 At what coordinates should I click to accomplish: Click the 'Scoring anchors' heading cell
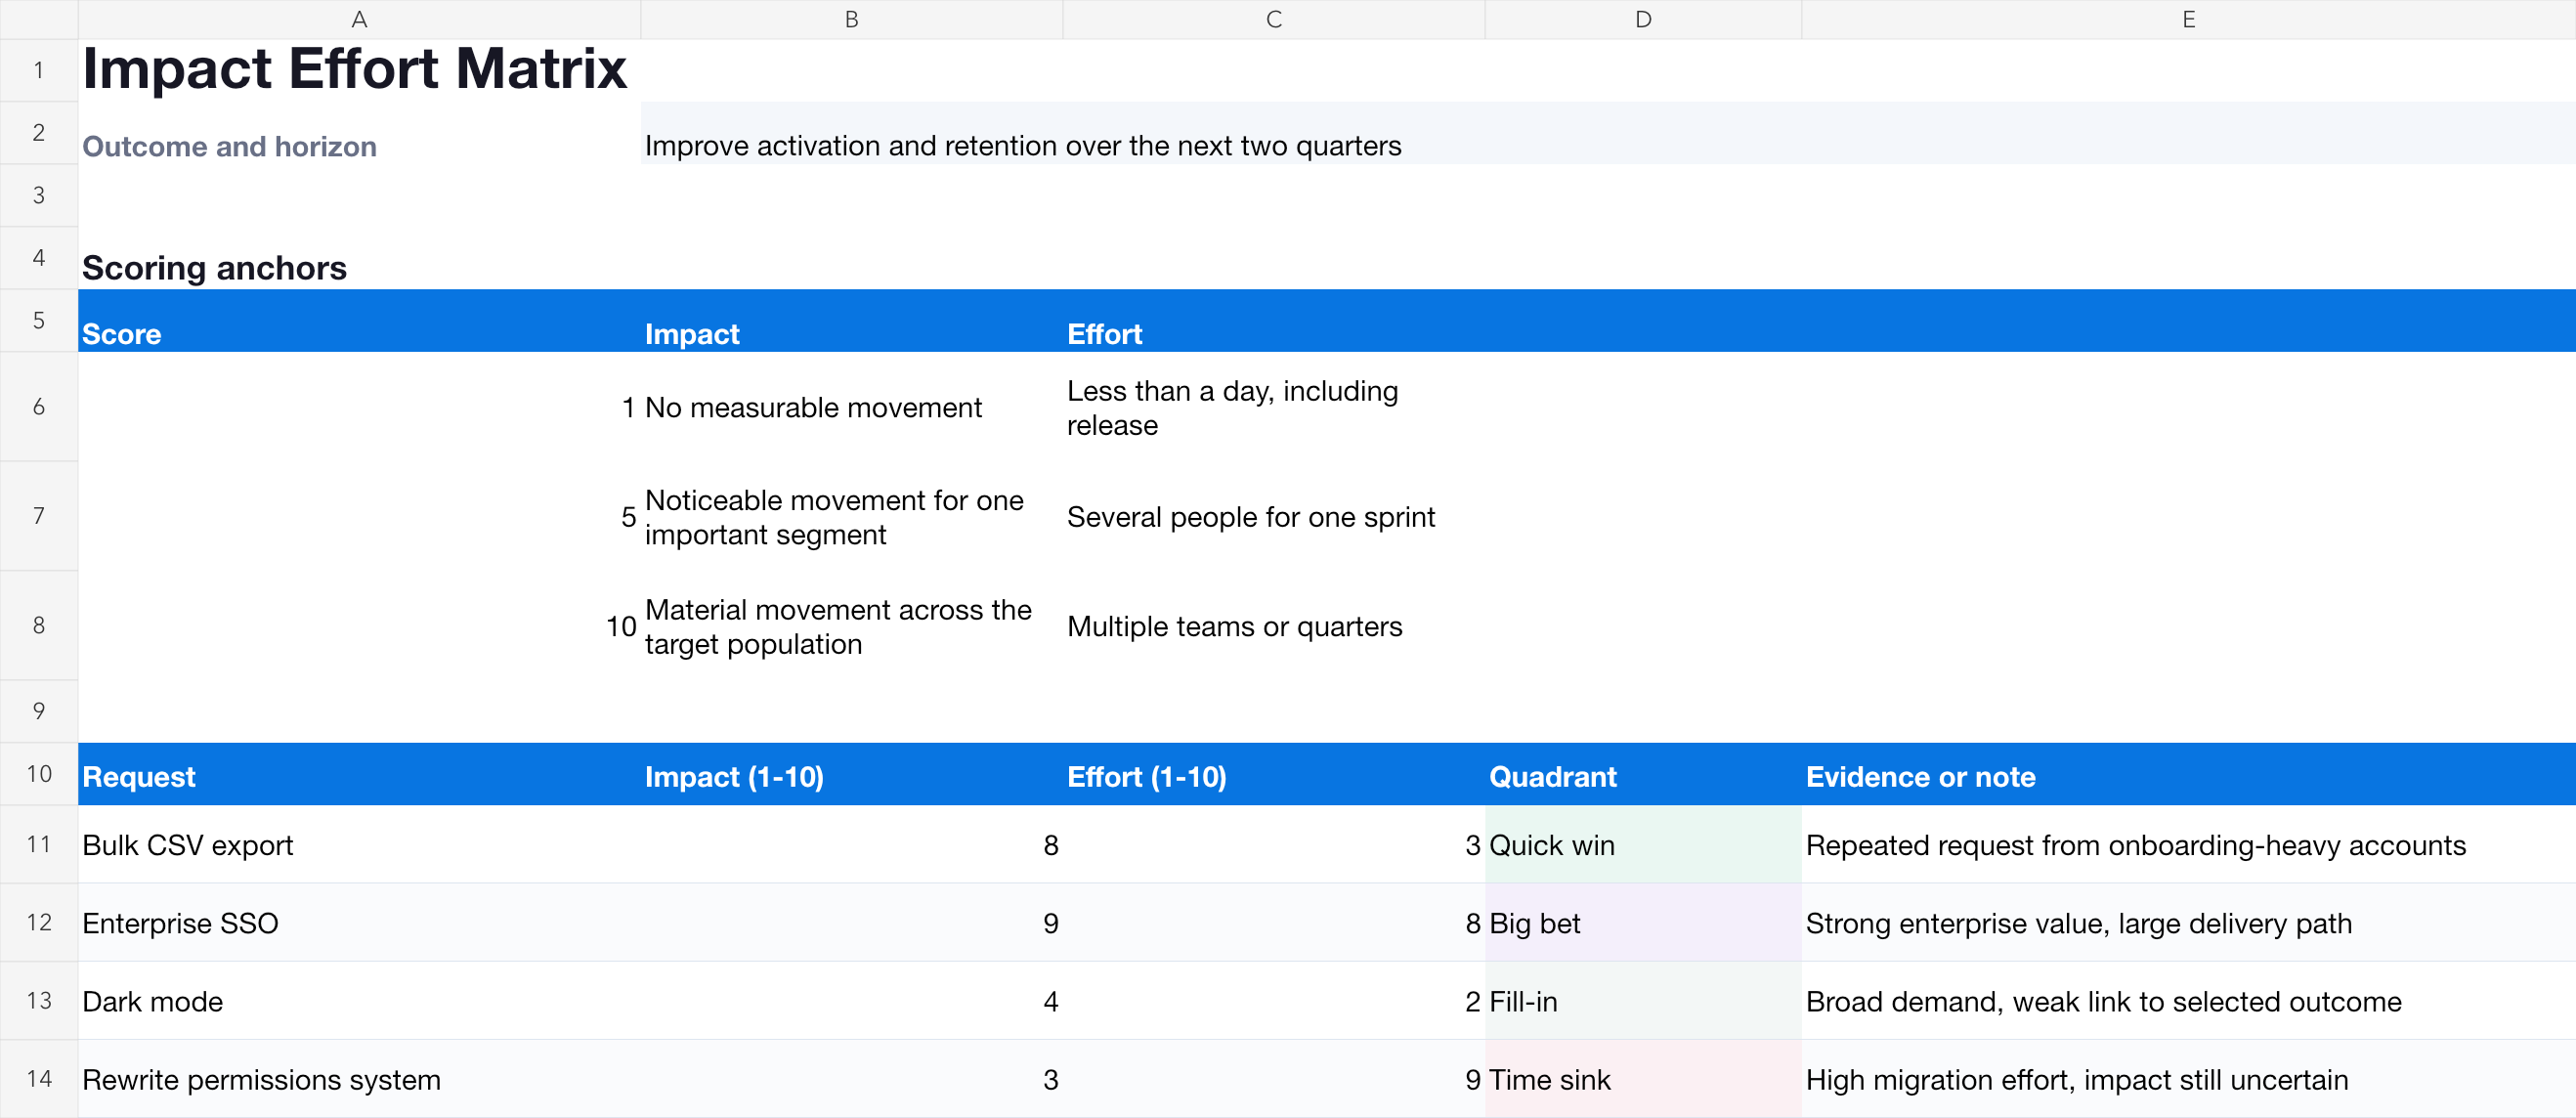pyautogui.click(x=359, y=258)
